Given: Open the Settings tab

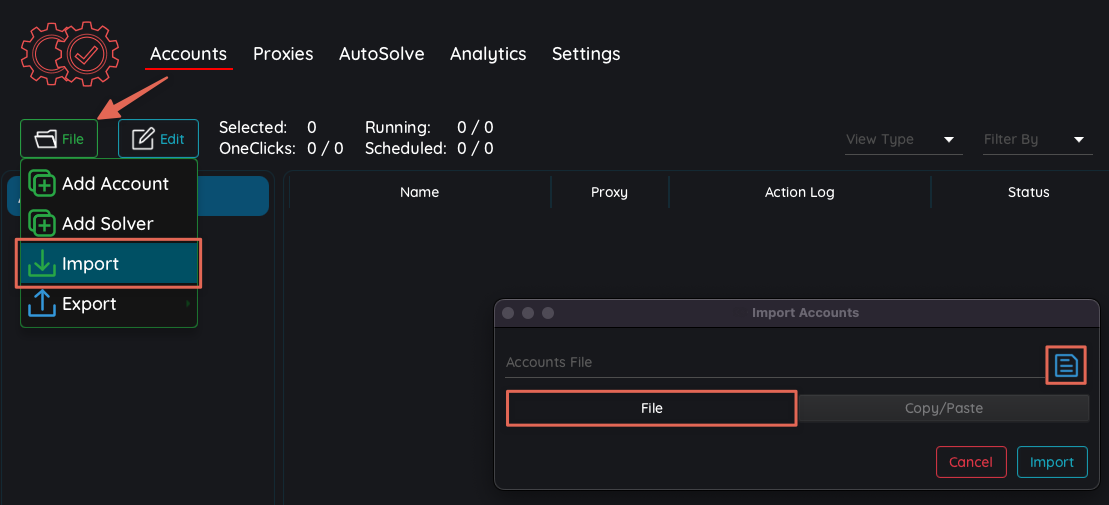Looking at the screenshot, I should click(586, 54).
